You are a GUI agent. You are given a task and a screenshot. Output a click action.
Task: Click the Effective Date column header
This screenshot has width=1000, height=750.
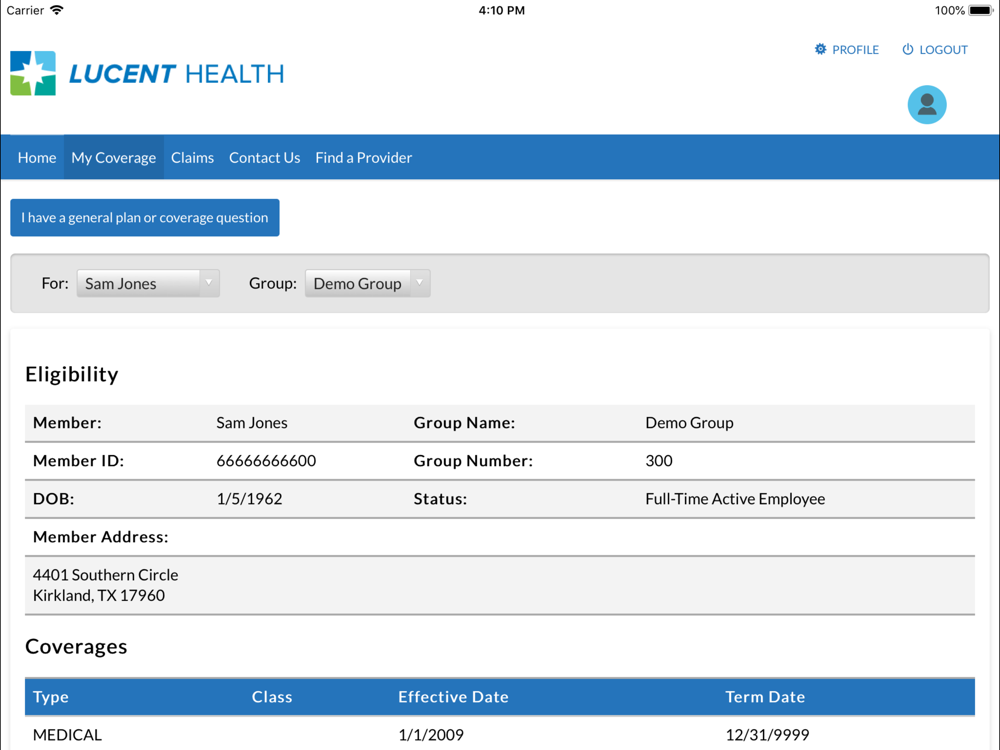[453, 696]
